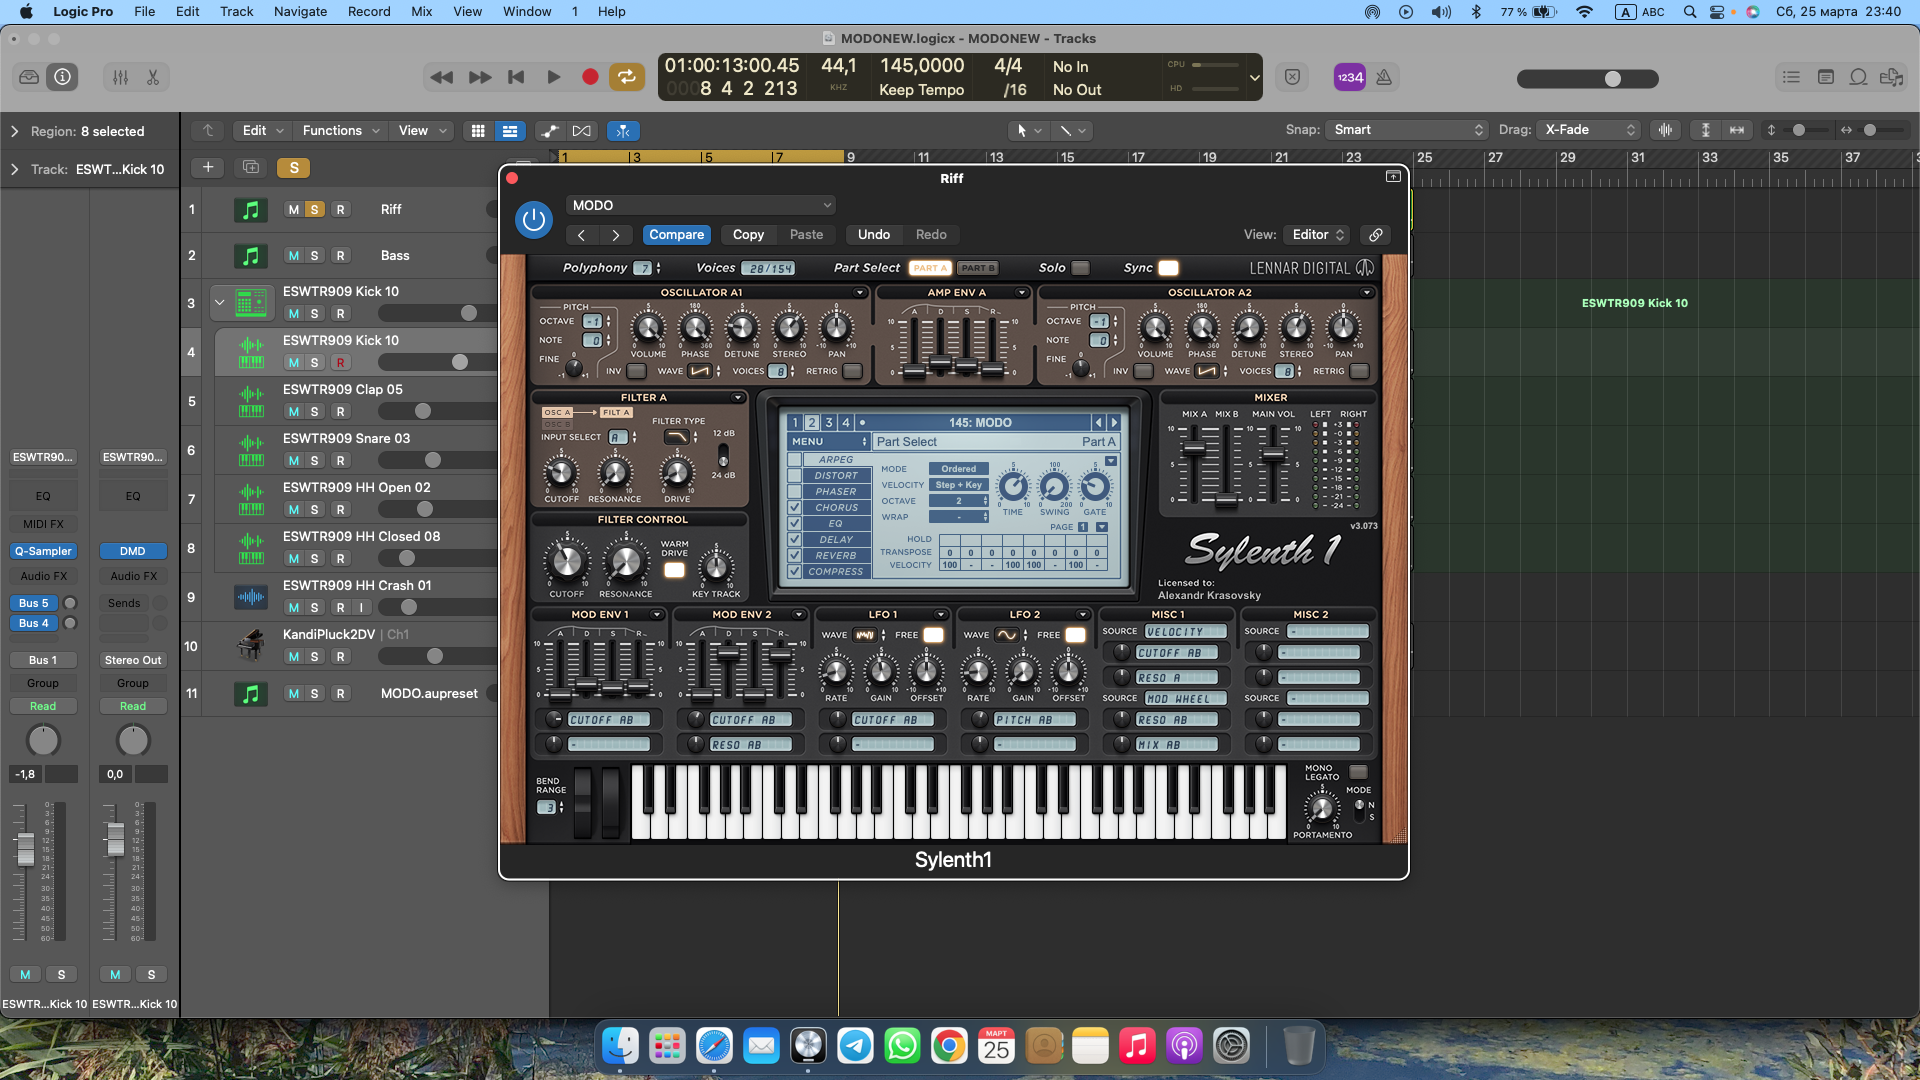Toggle the WARM DRIVE switch
The width and height of the screenshot is (1920, 1080).
point(675,570)
